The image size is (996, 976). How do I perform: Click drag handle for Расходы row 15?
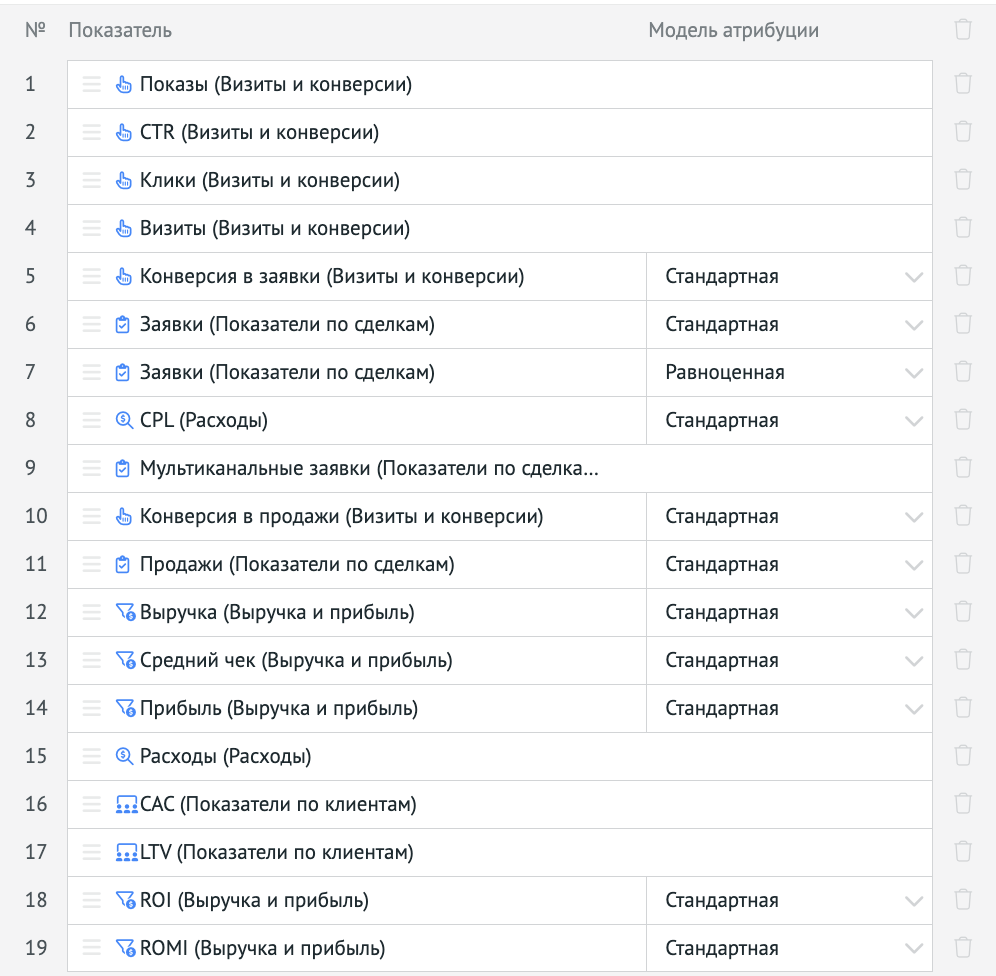point(92,756)
